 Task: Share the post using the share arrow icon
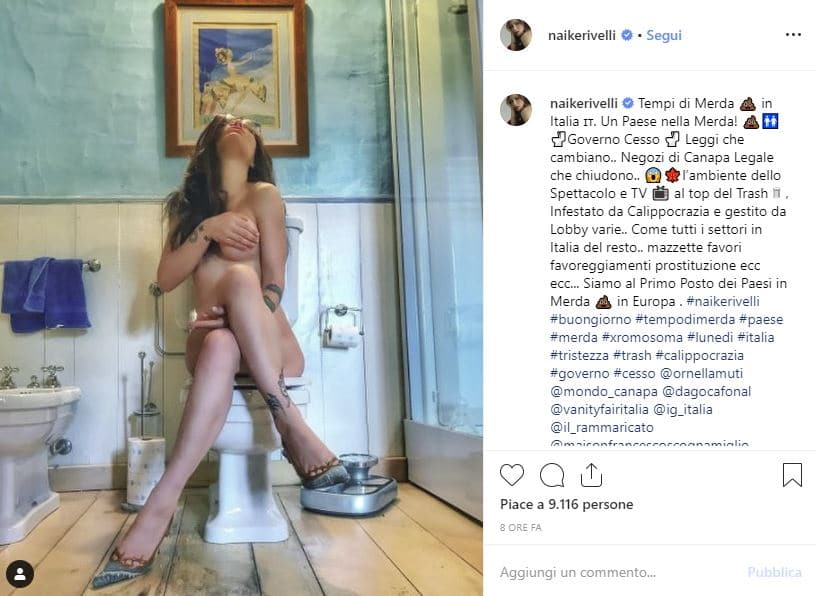click(x=591, y=475)
